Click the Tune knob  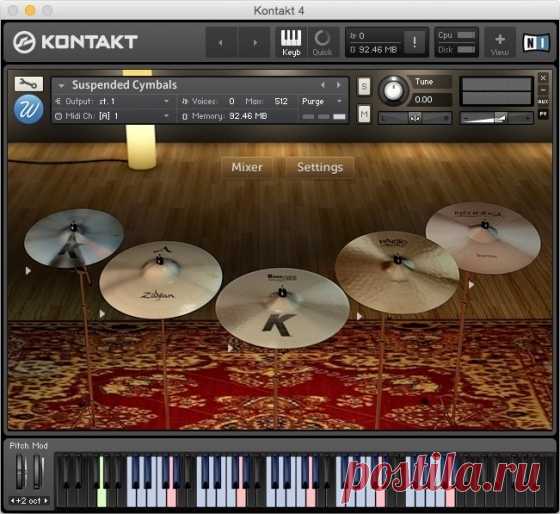pyautogui.click(x=393, y=90)
